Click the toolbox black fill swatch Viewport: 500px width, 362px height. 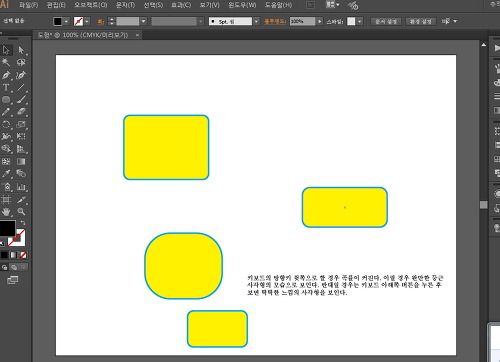click(7, 228)
